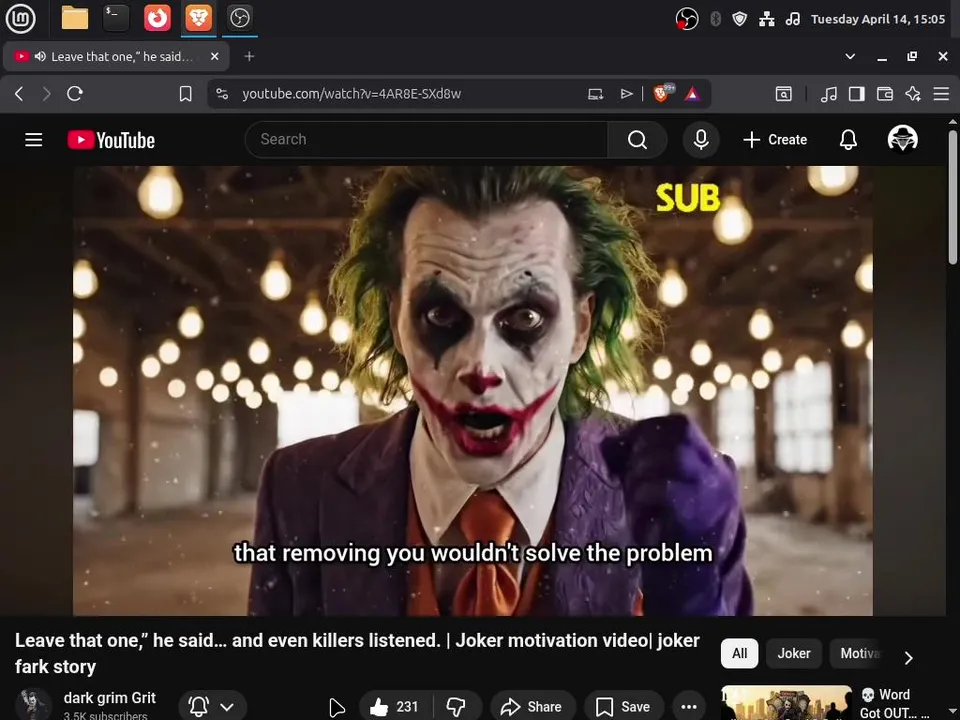The height and width of the screenshot is (720, 960).
Task: Toggle the browser sidebar panel
Action: click(x=857, y=94)
